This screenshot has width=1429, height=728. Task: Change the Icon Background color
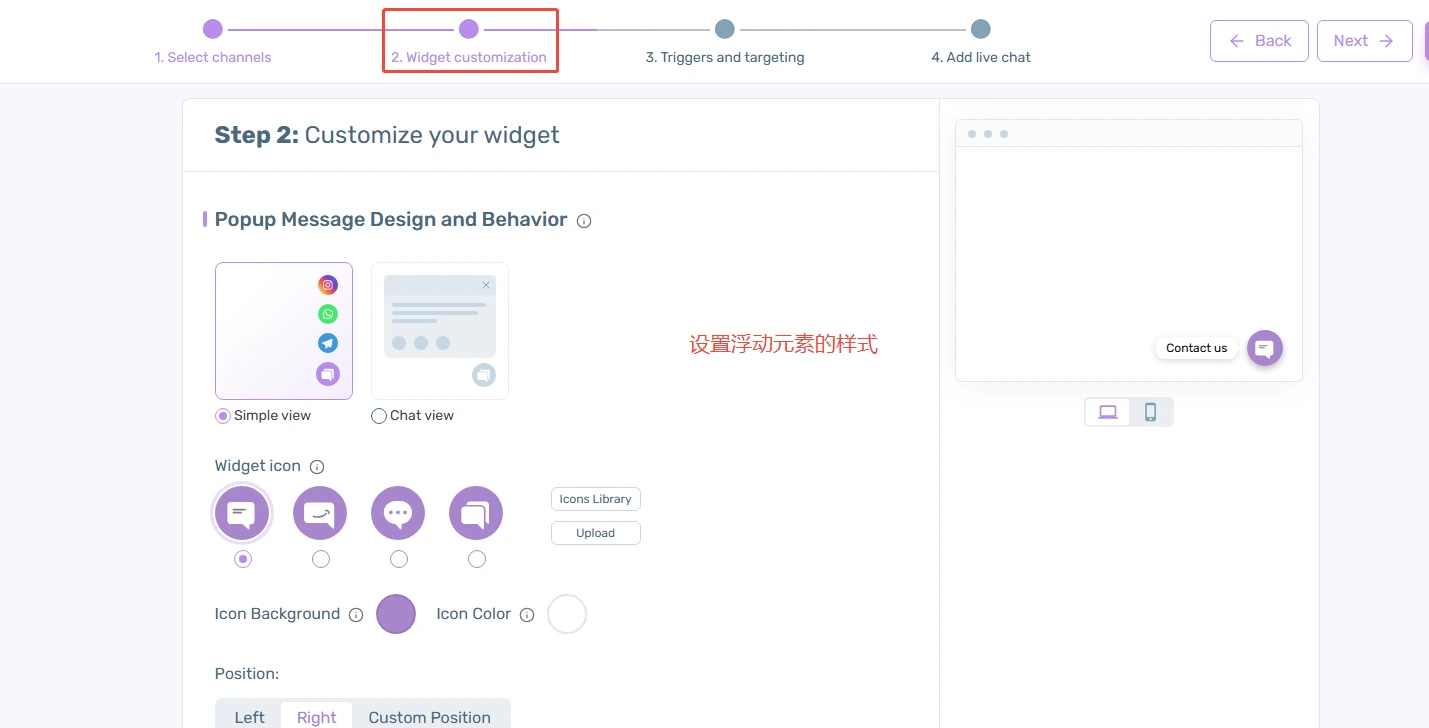(396, 613)
